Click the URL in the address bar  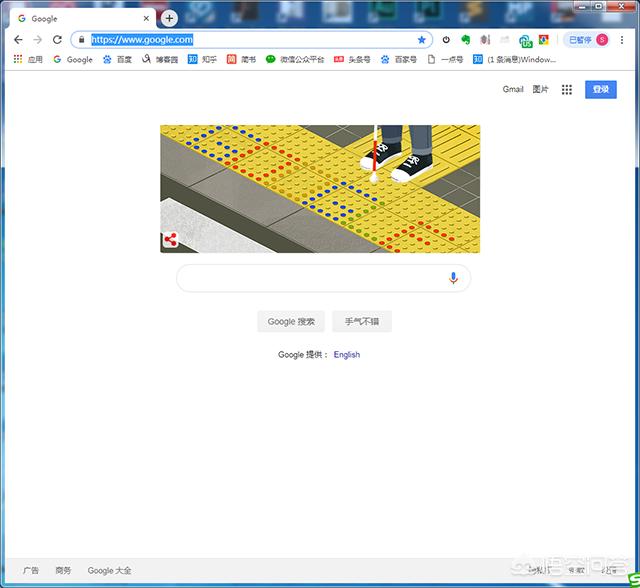pyautogui.click(x=142, y=40)
